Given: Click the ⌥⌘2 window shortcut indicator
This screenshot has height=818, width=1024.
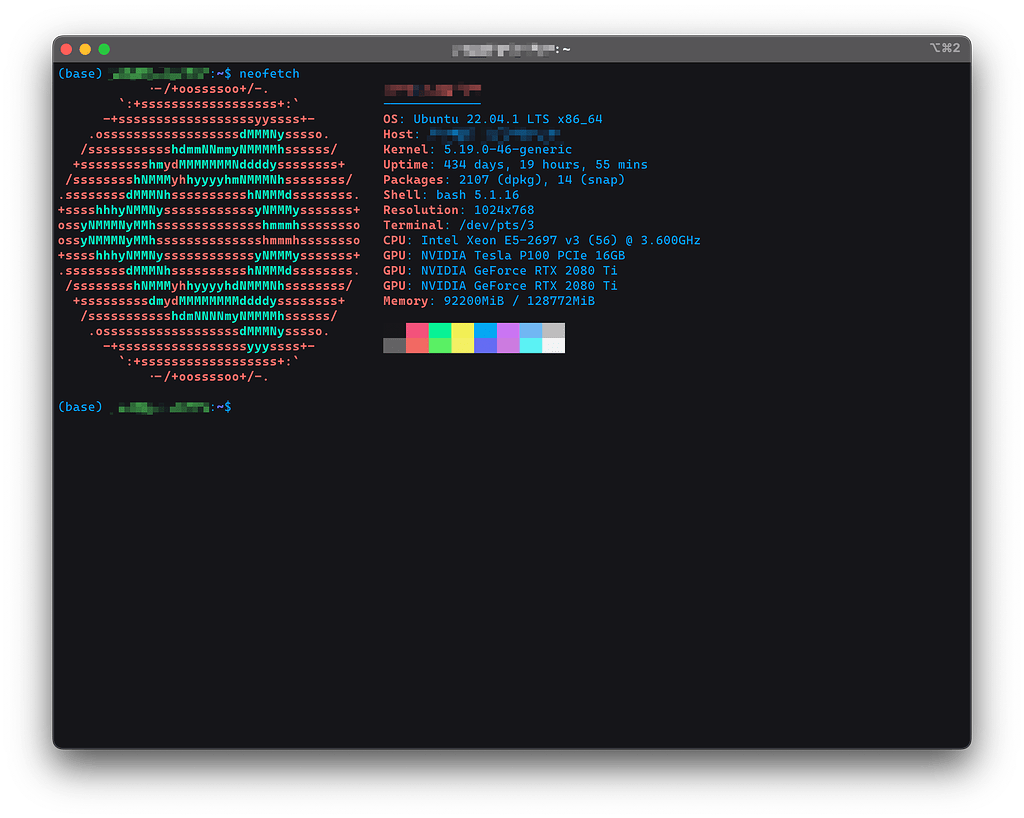Looking at the screenshot, I should click(944, 48).
